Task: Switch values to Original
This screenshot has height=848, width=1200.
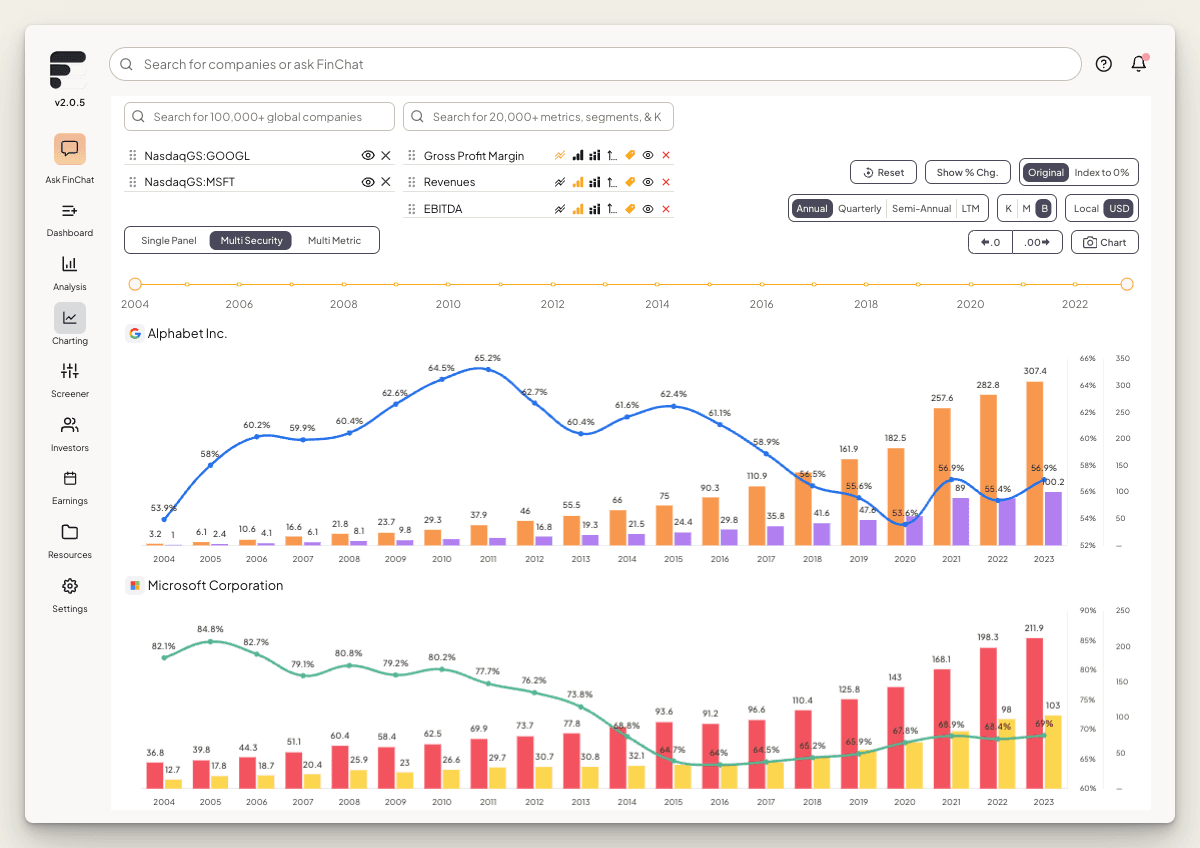Action: (x=1046, y=172)
